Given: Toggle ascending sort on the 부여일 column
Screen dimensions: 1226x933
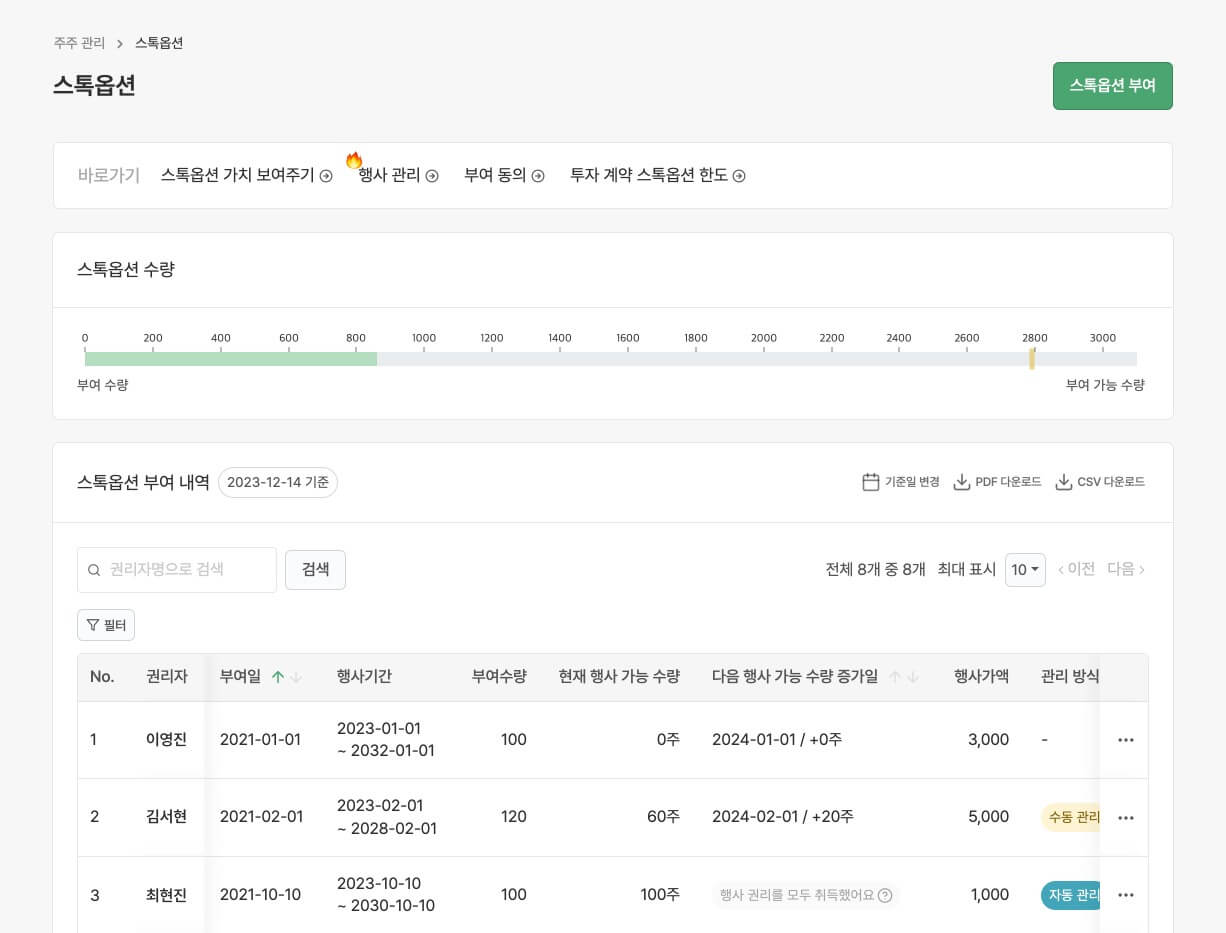Looking at the screenshot, I should click(x=279, y=676).
